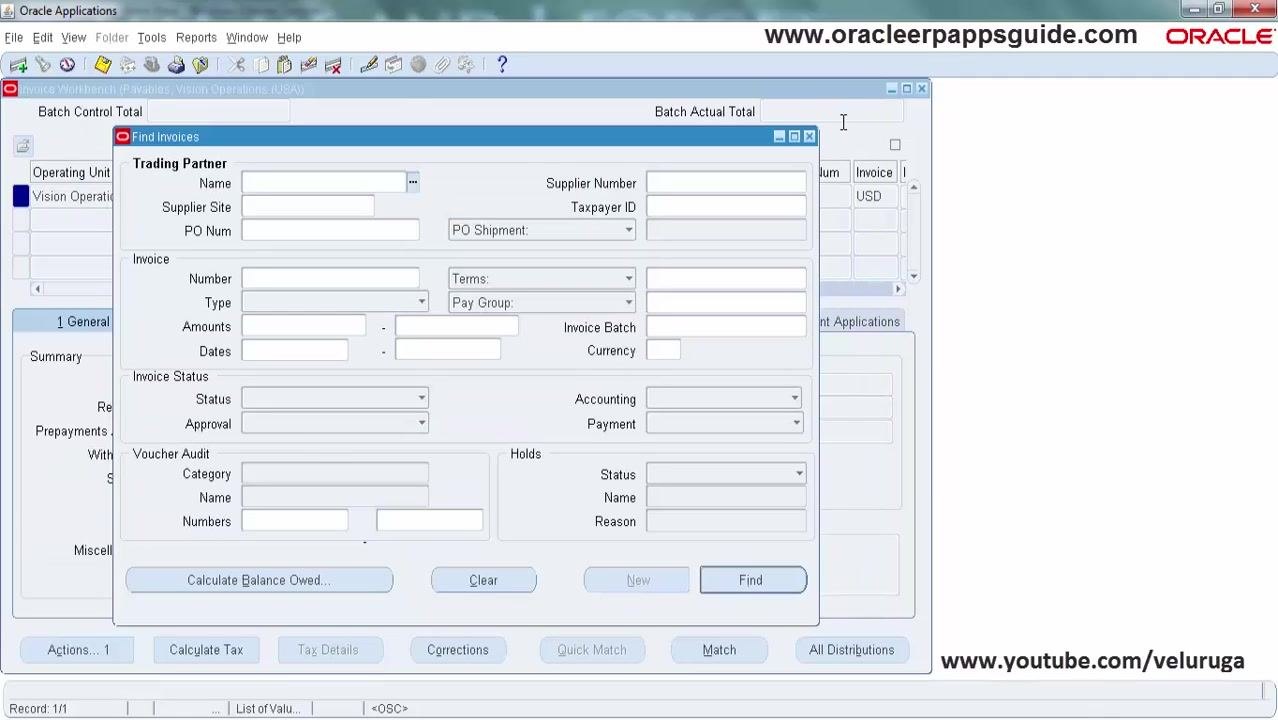Click the Folder Tools toolbar icon
This screenshot has width=1278, height=720.
[466, 65]
